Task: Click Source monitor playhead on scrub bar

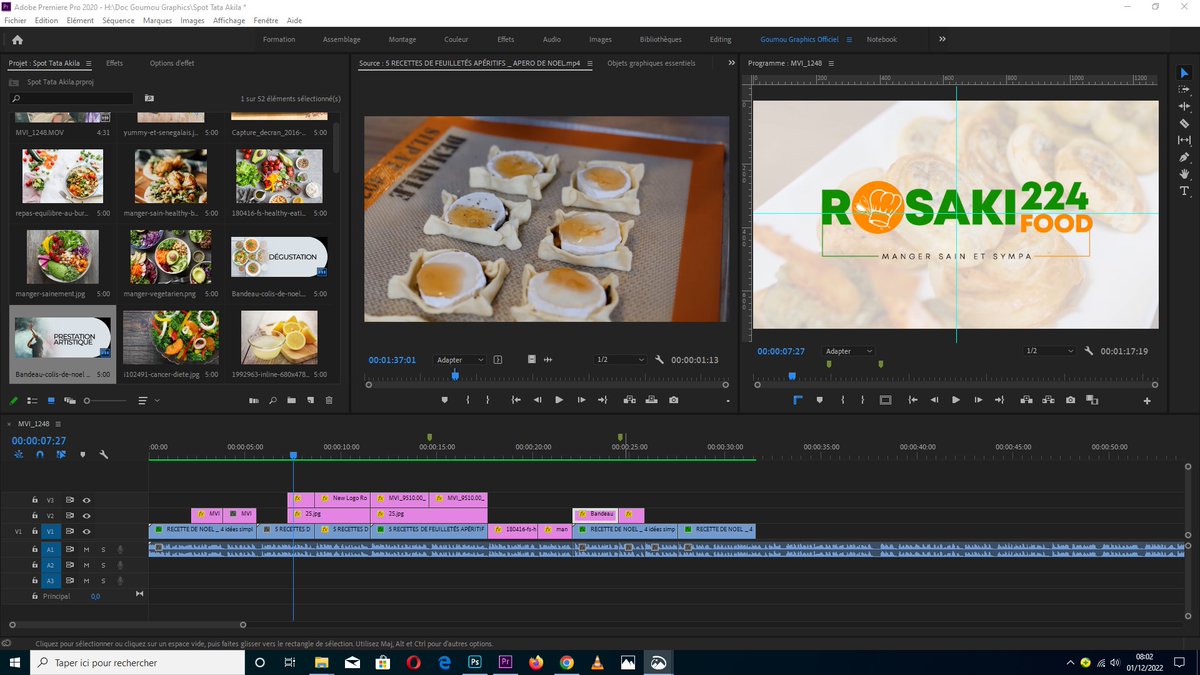Action: point(455,375)
